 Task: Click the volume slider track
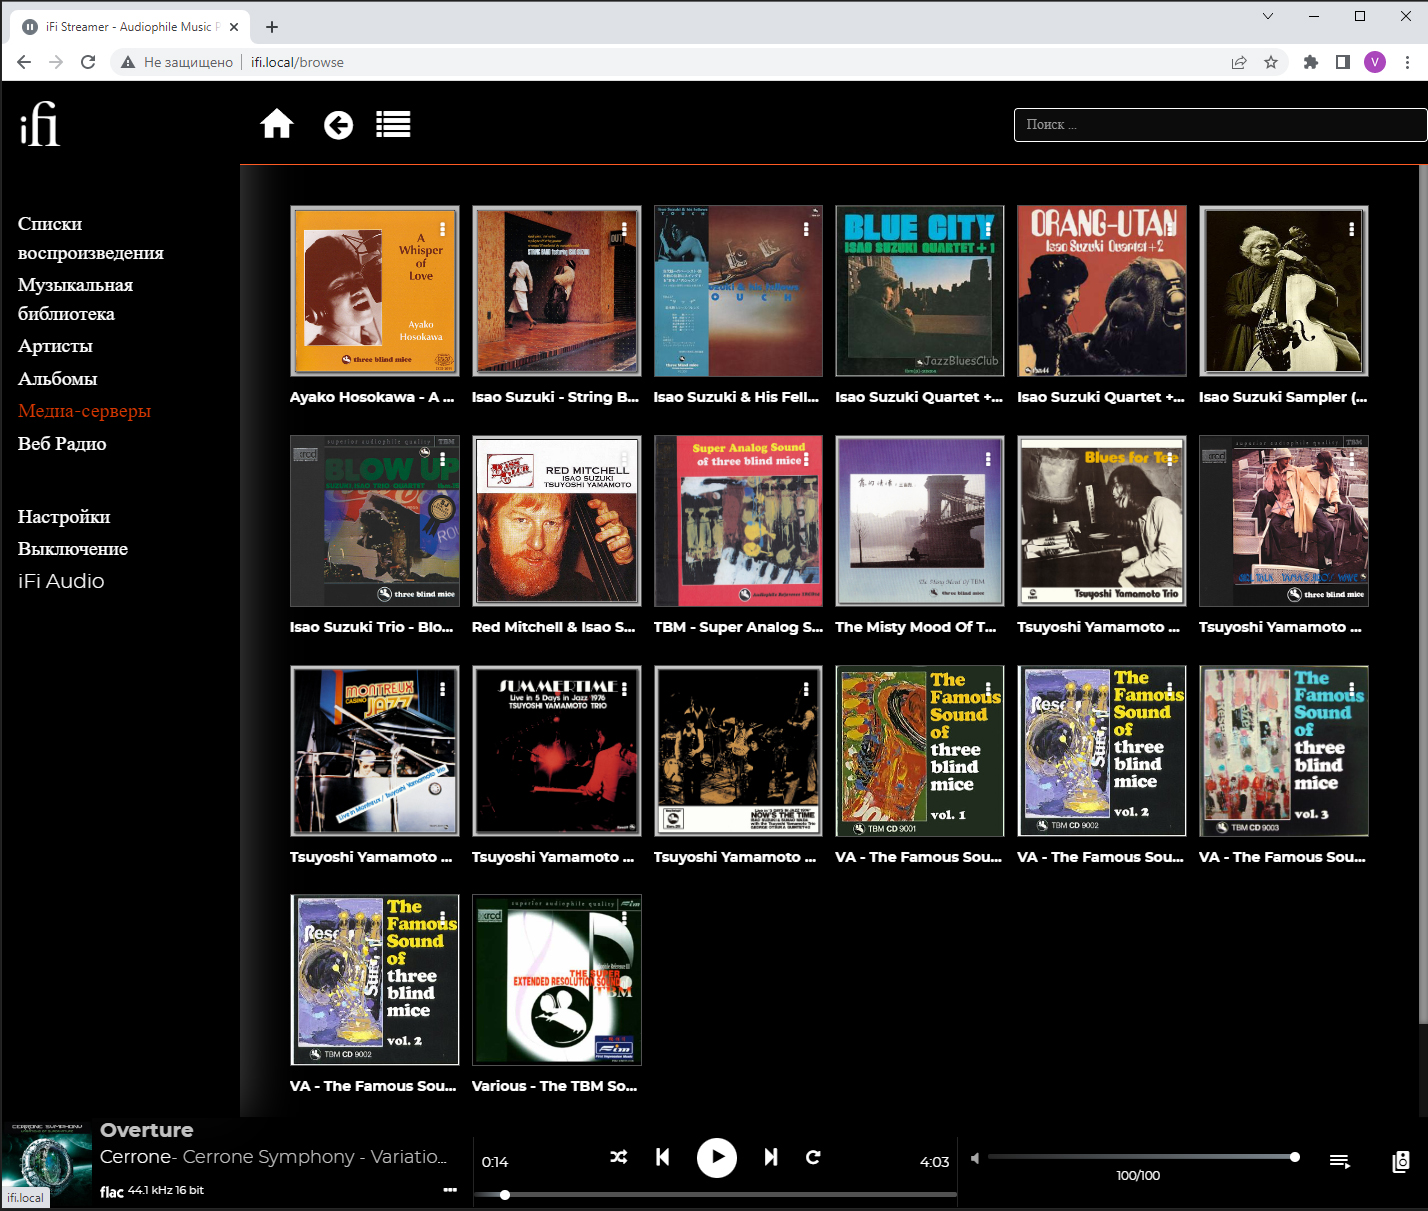(1140, 1157)
